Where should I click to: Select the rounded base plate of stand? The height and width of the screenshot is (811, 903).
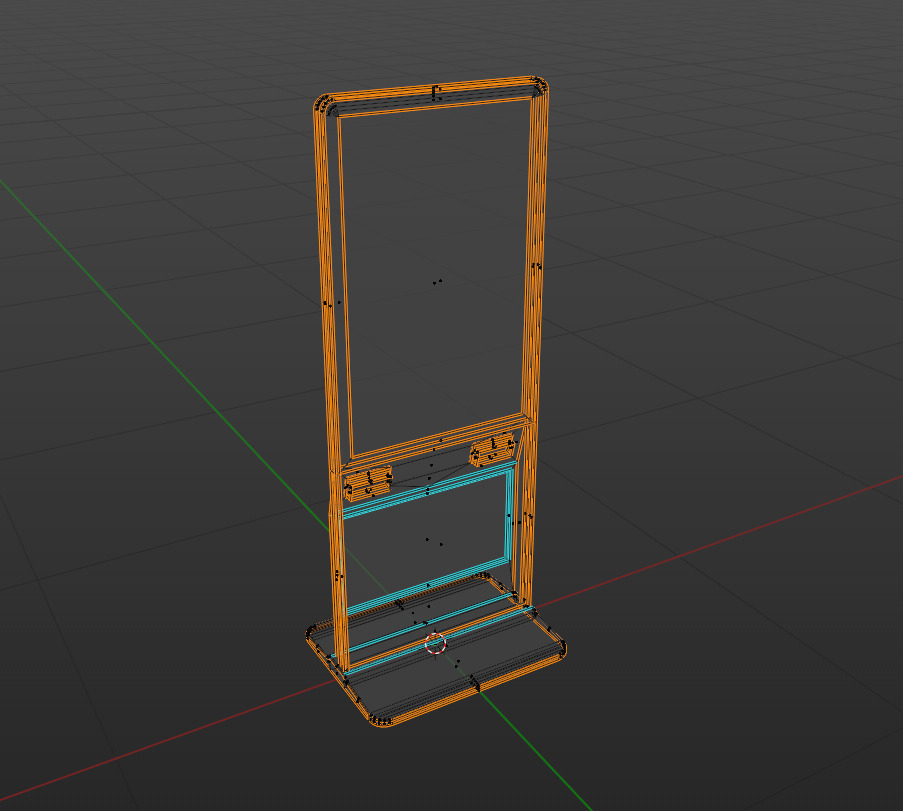click(x=435, y=651)
